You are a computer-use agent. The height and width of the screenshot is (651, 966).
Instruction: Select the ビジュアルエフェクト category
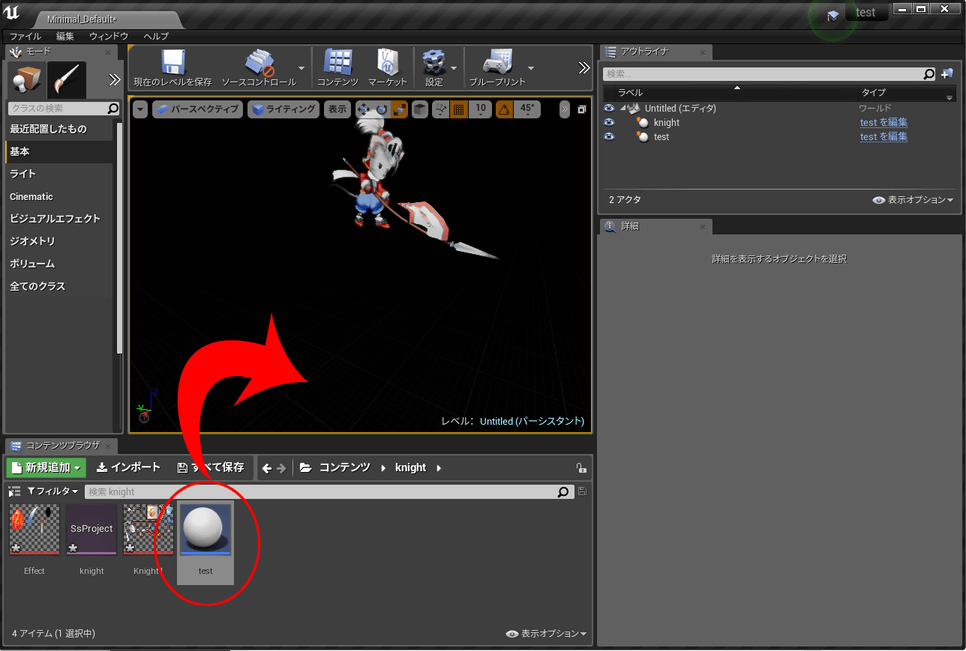click(60, 219)
